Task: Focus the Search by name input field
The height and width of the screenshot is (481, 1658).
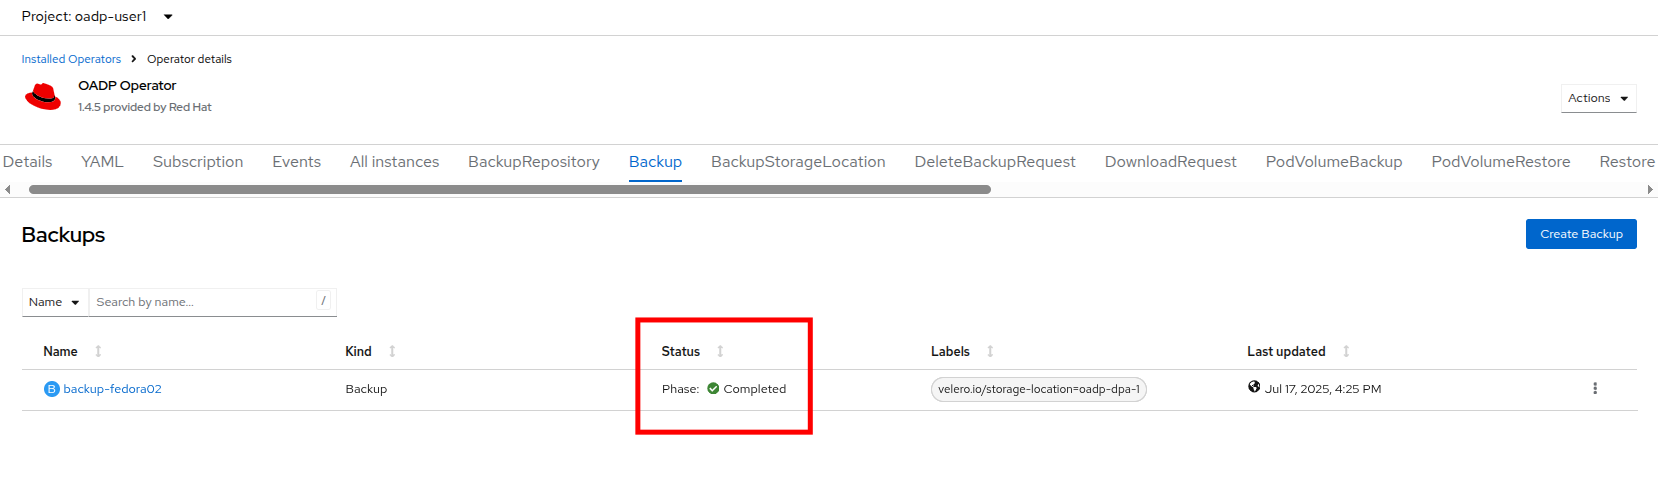Action: [204, 302]
